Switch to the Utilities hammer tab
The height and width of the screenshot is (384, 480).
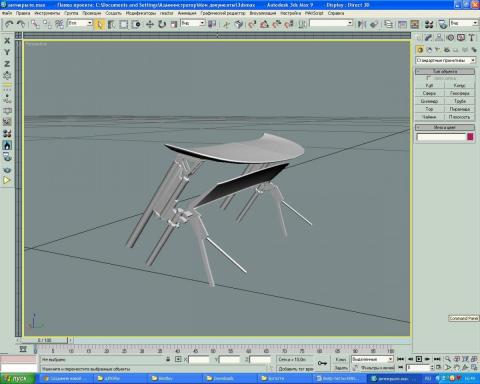[x=472, y=38]
